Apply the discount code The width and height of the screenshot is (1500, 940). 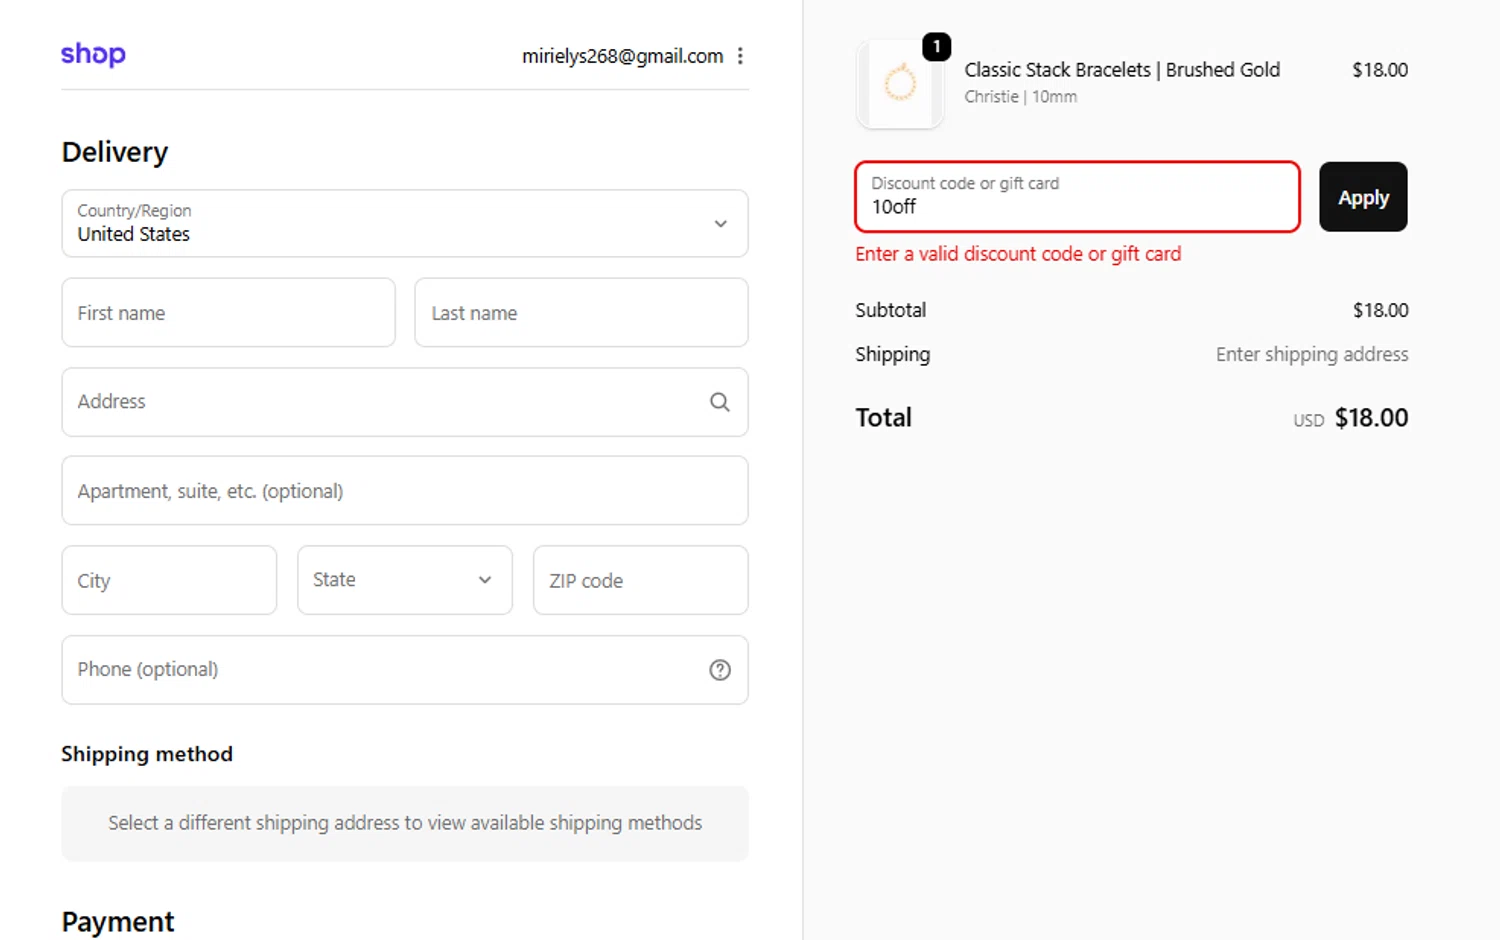(1363, 197)
